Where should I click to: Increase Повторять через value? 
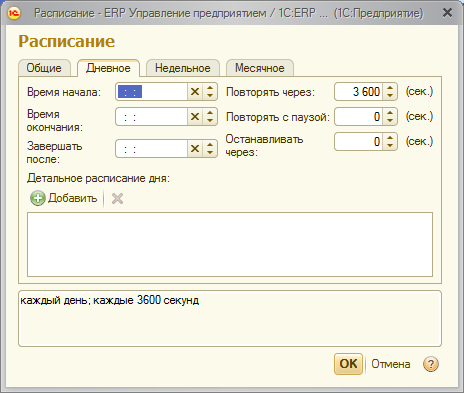click(390, 88)
